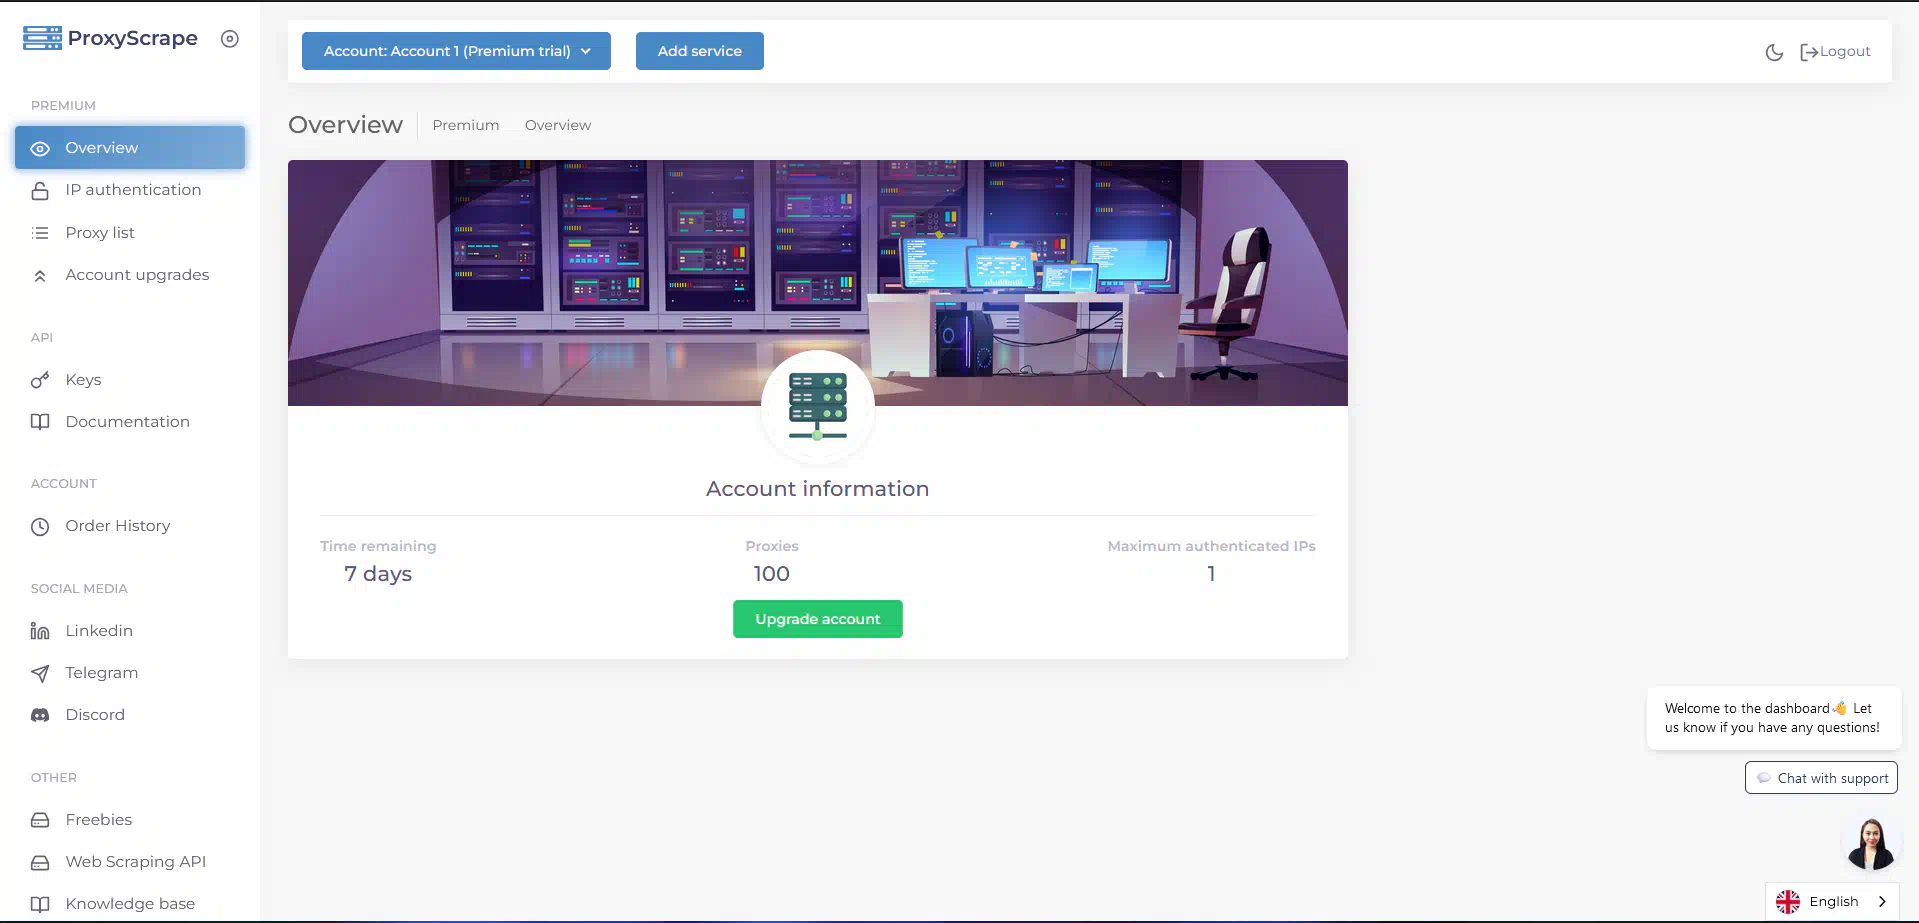Image resolution: width=1919 pixels, height=923 pixels.
Task: Click the Logout button
Action: pos(1835,52)
